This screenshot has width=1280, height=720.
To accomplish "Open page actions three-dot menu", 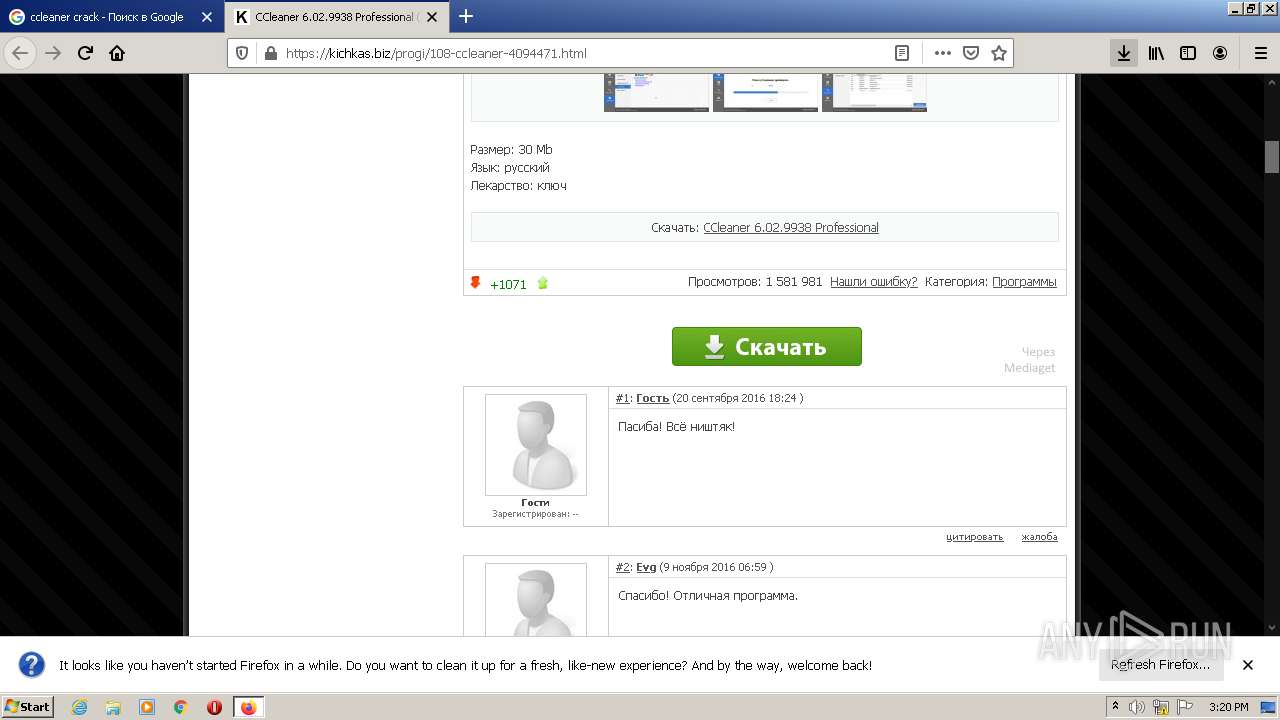I will click(x=942, y=53).
